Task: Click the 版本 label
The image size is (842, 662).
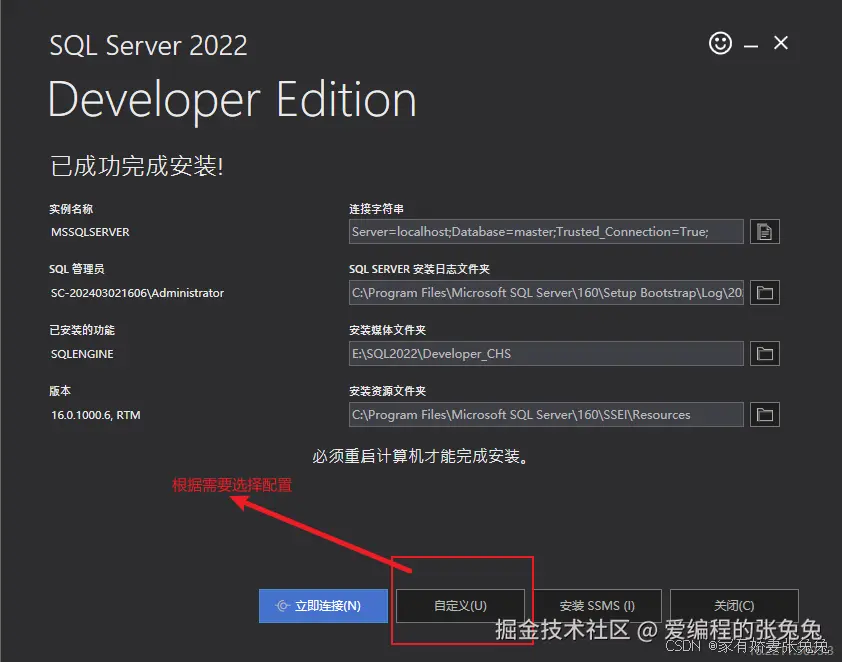Action: pos(60,391)
